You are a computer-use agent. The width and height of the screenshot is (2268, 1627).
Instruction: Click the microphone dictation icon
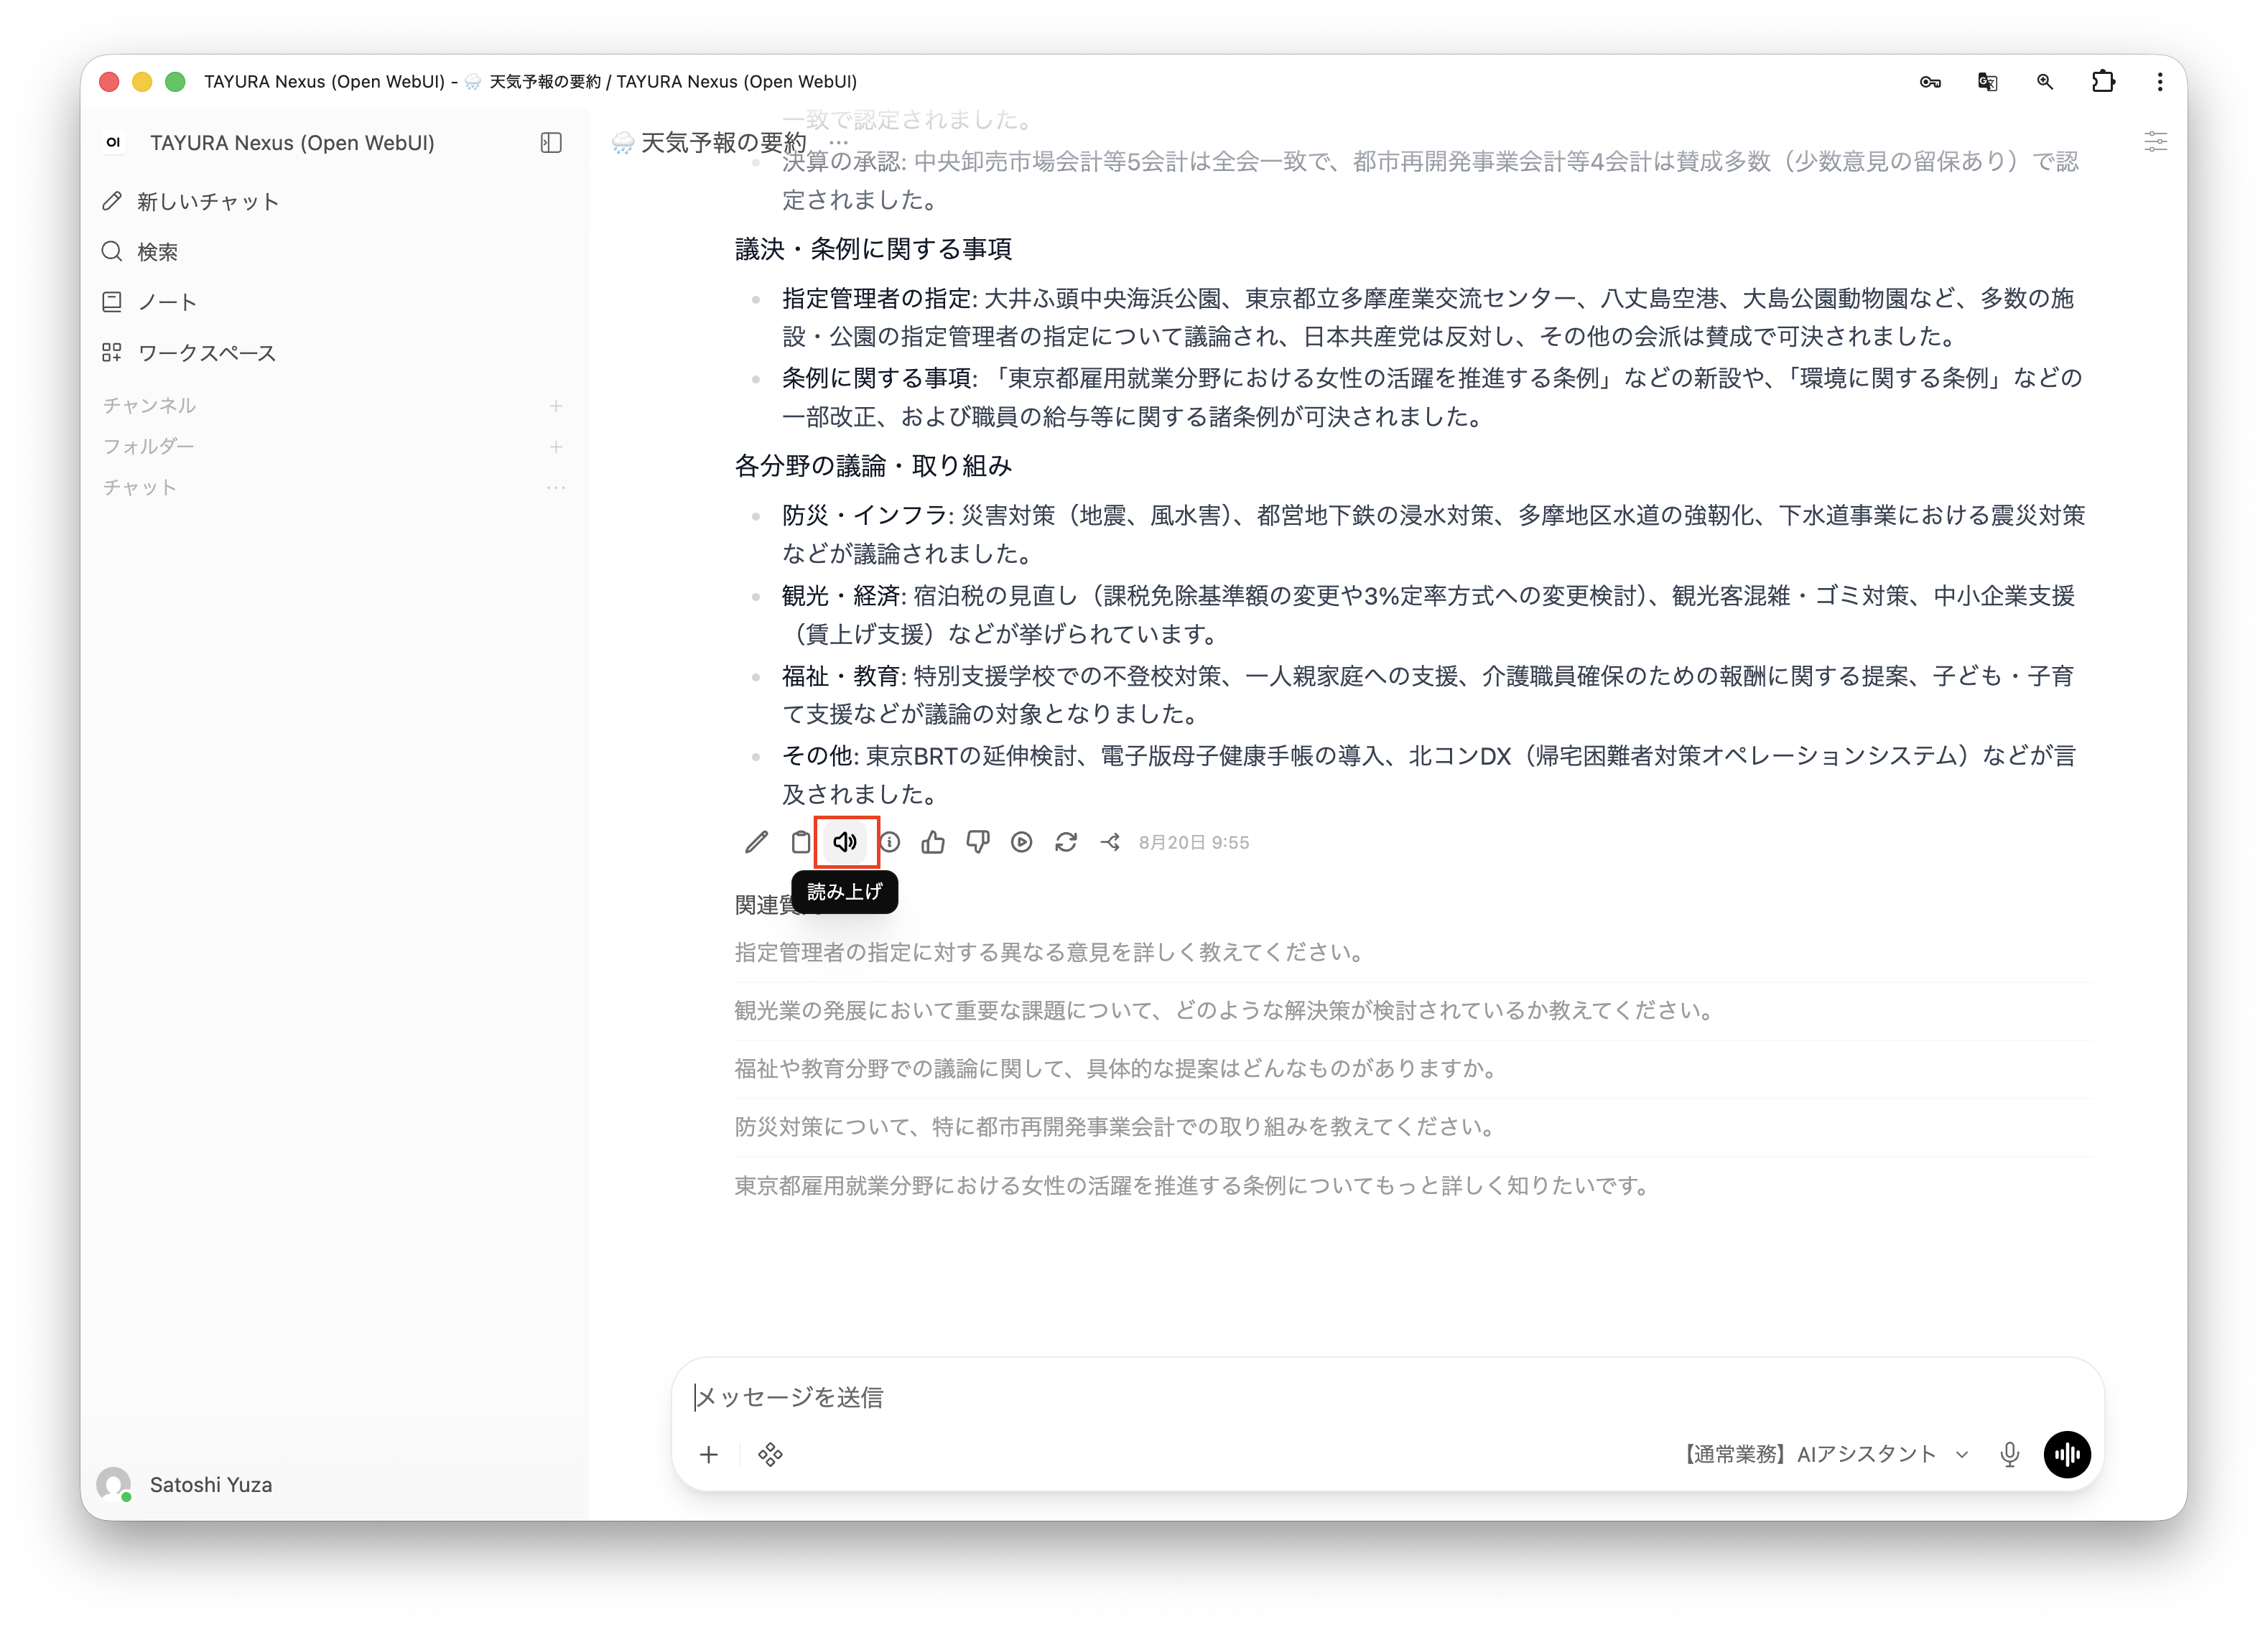pos(2009,1454)
